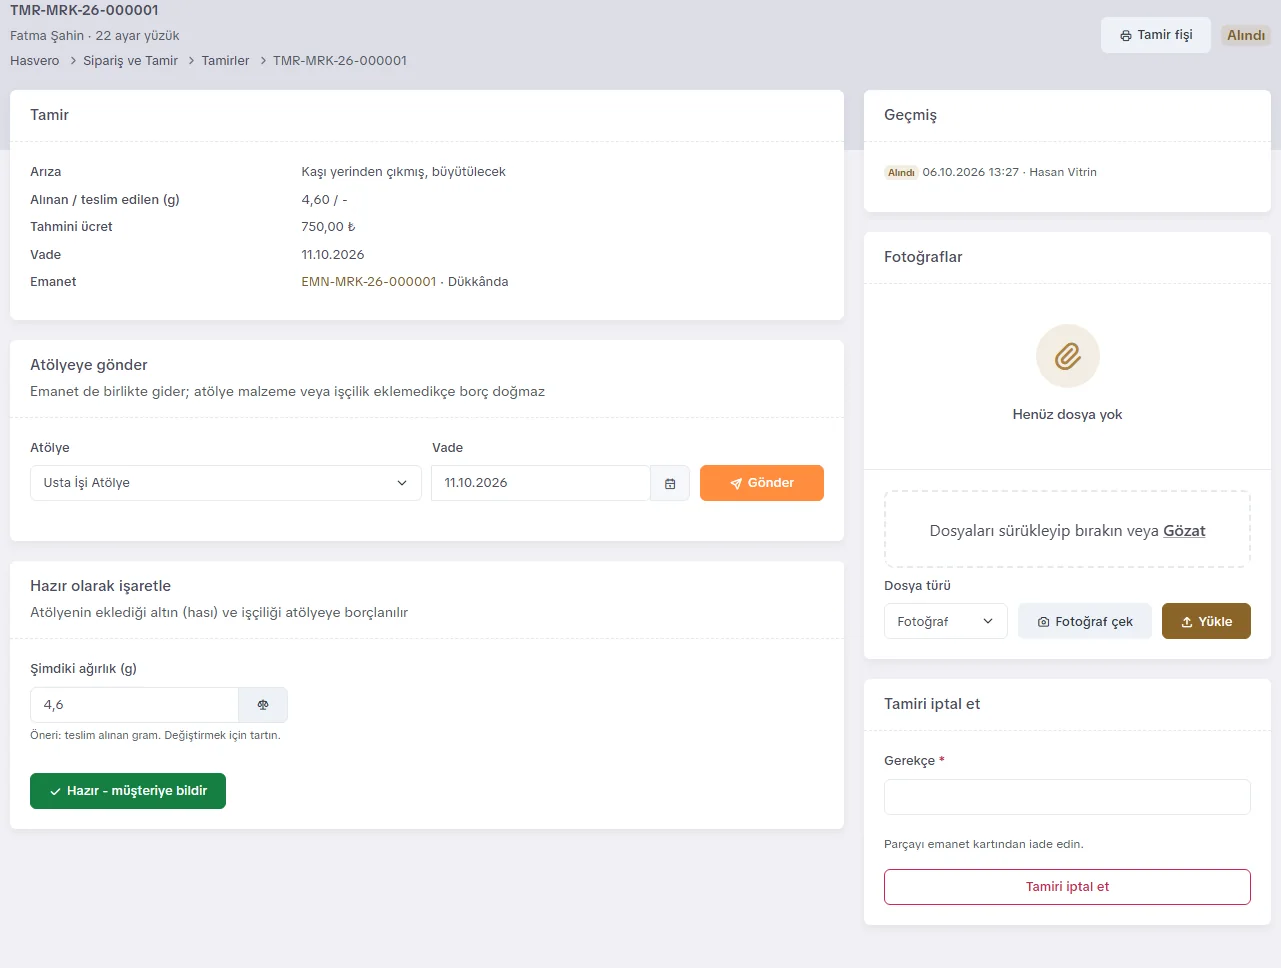Go to Hasvero in the breadcrumb
1281x968 pixels.
tap(35, 61)
